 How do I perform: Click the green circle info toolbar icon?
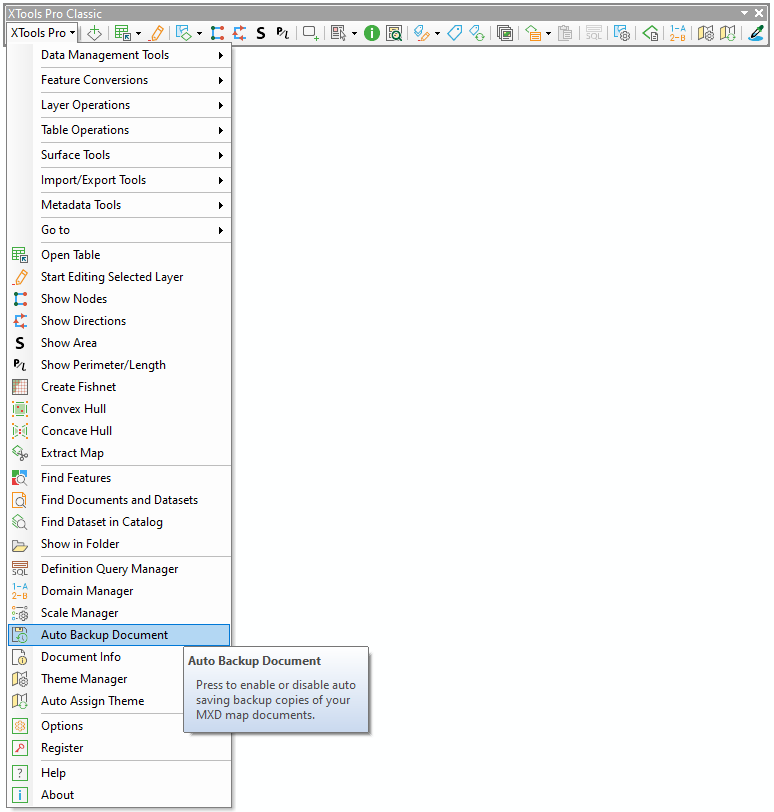372,33
